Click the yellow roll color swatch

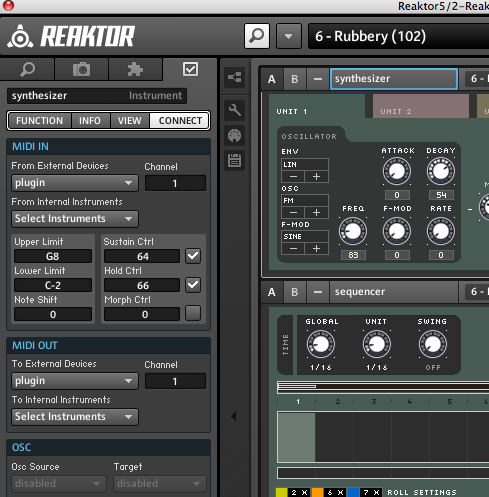coord(282,492)
